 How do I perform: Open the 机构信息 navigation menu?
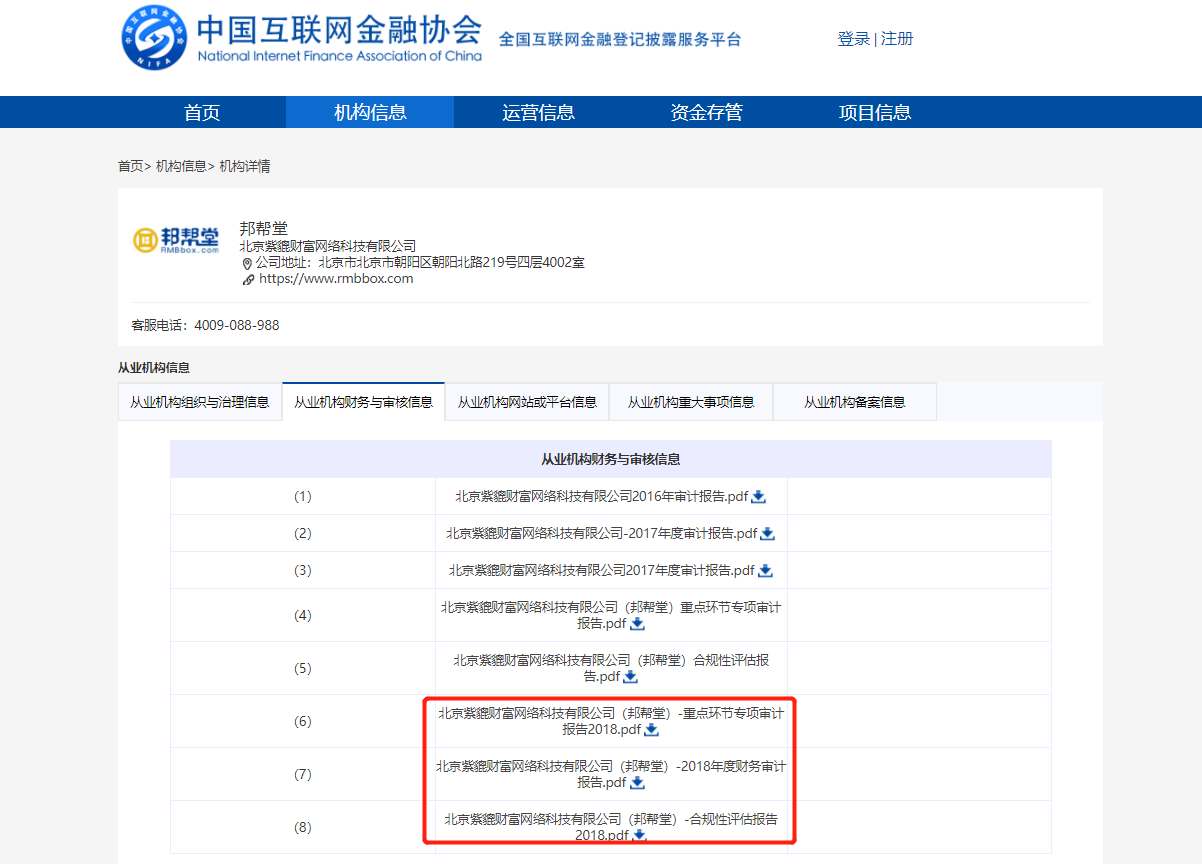tap(370, 112)
